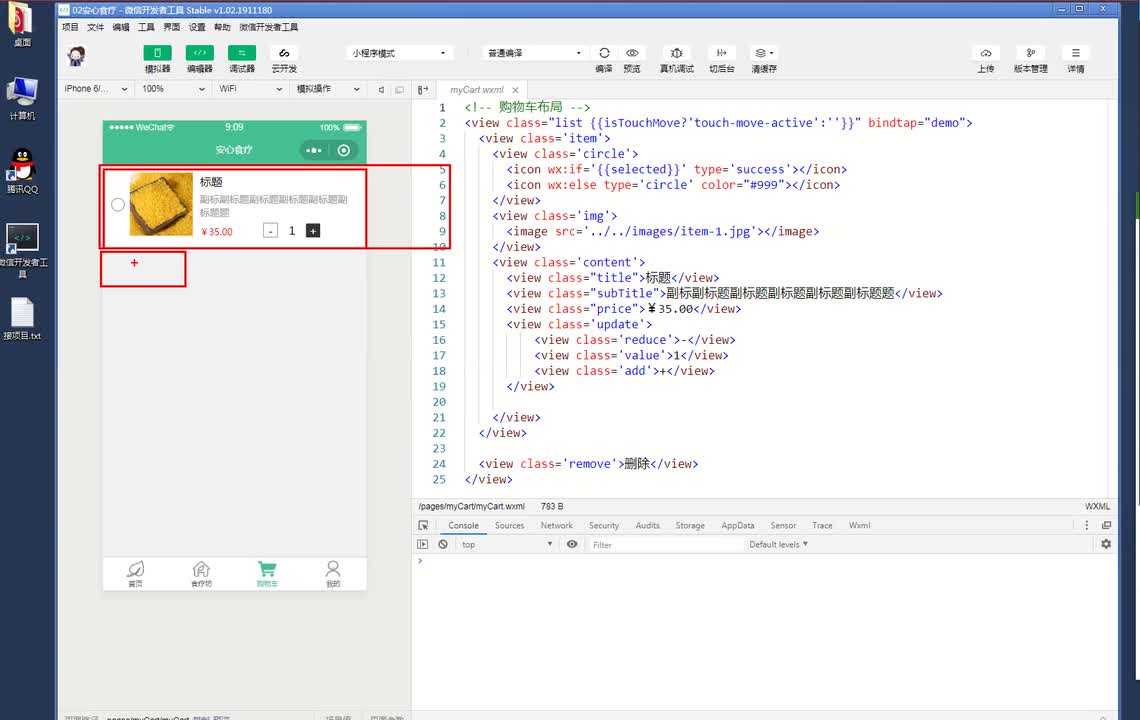Close the myCart.wxml tab

coord(515,89)
